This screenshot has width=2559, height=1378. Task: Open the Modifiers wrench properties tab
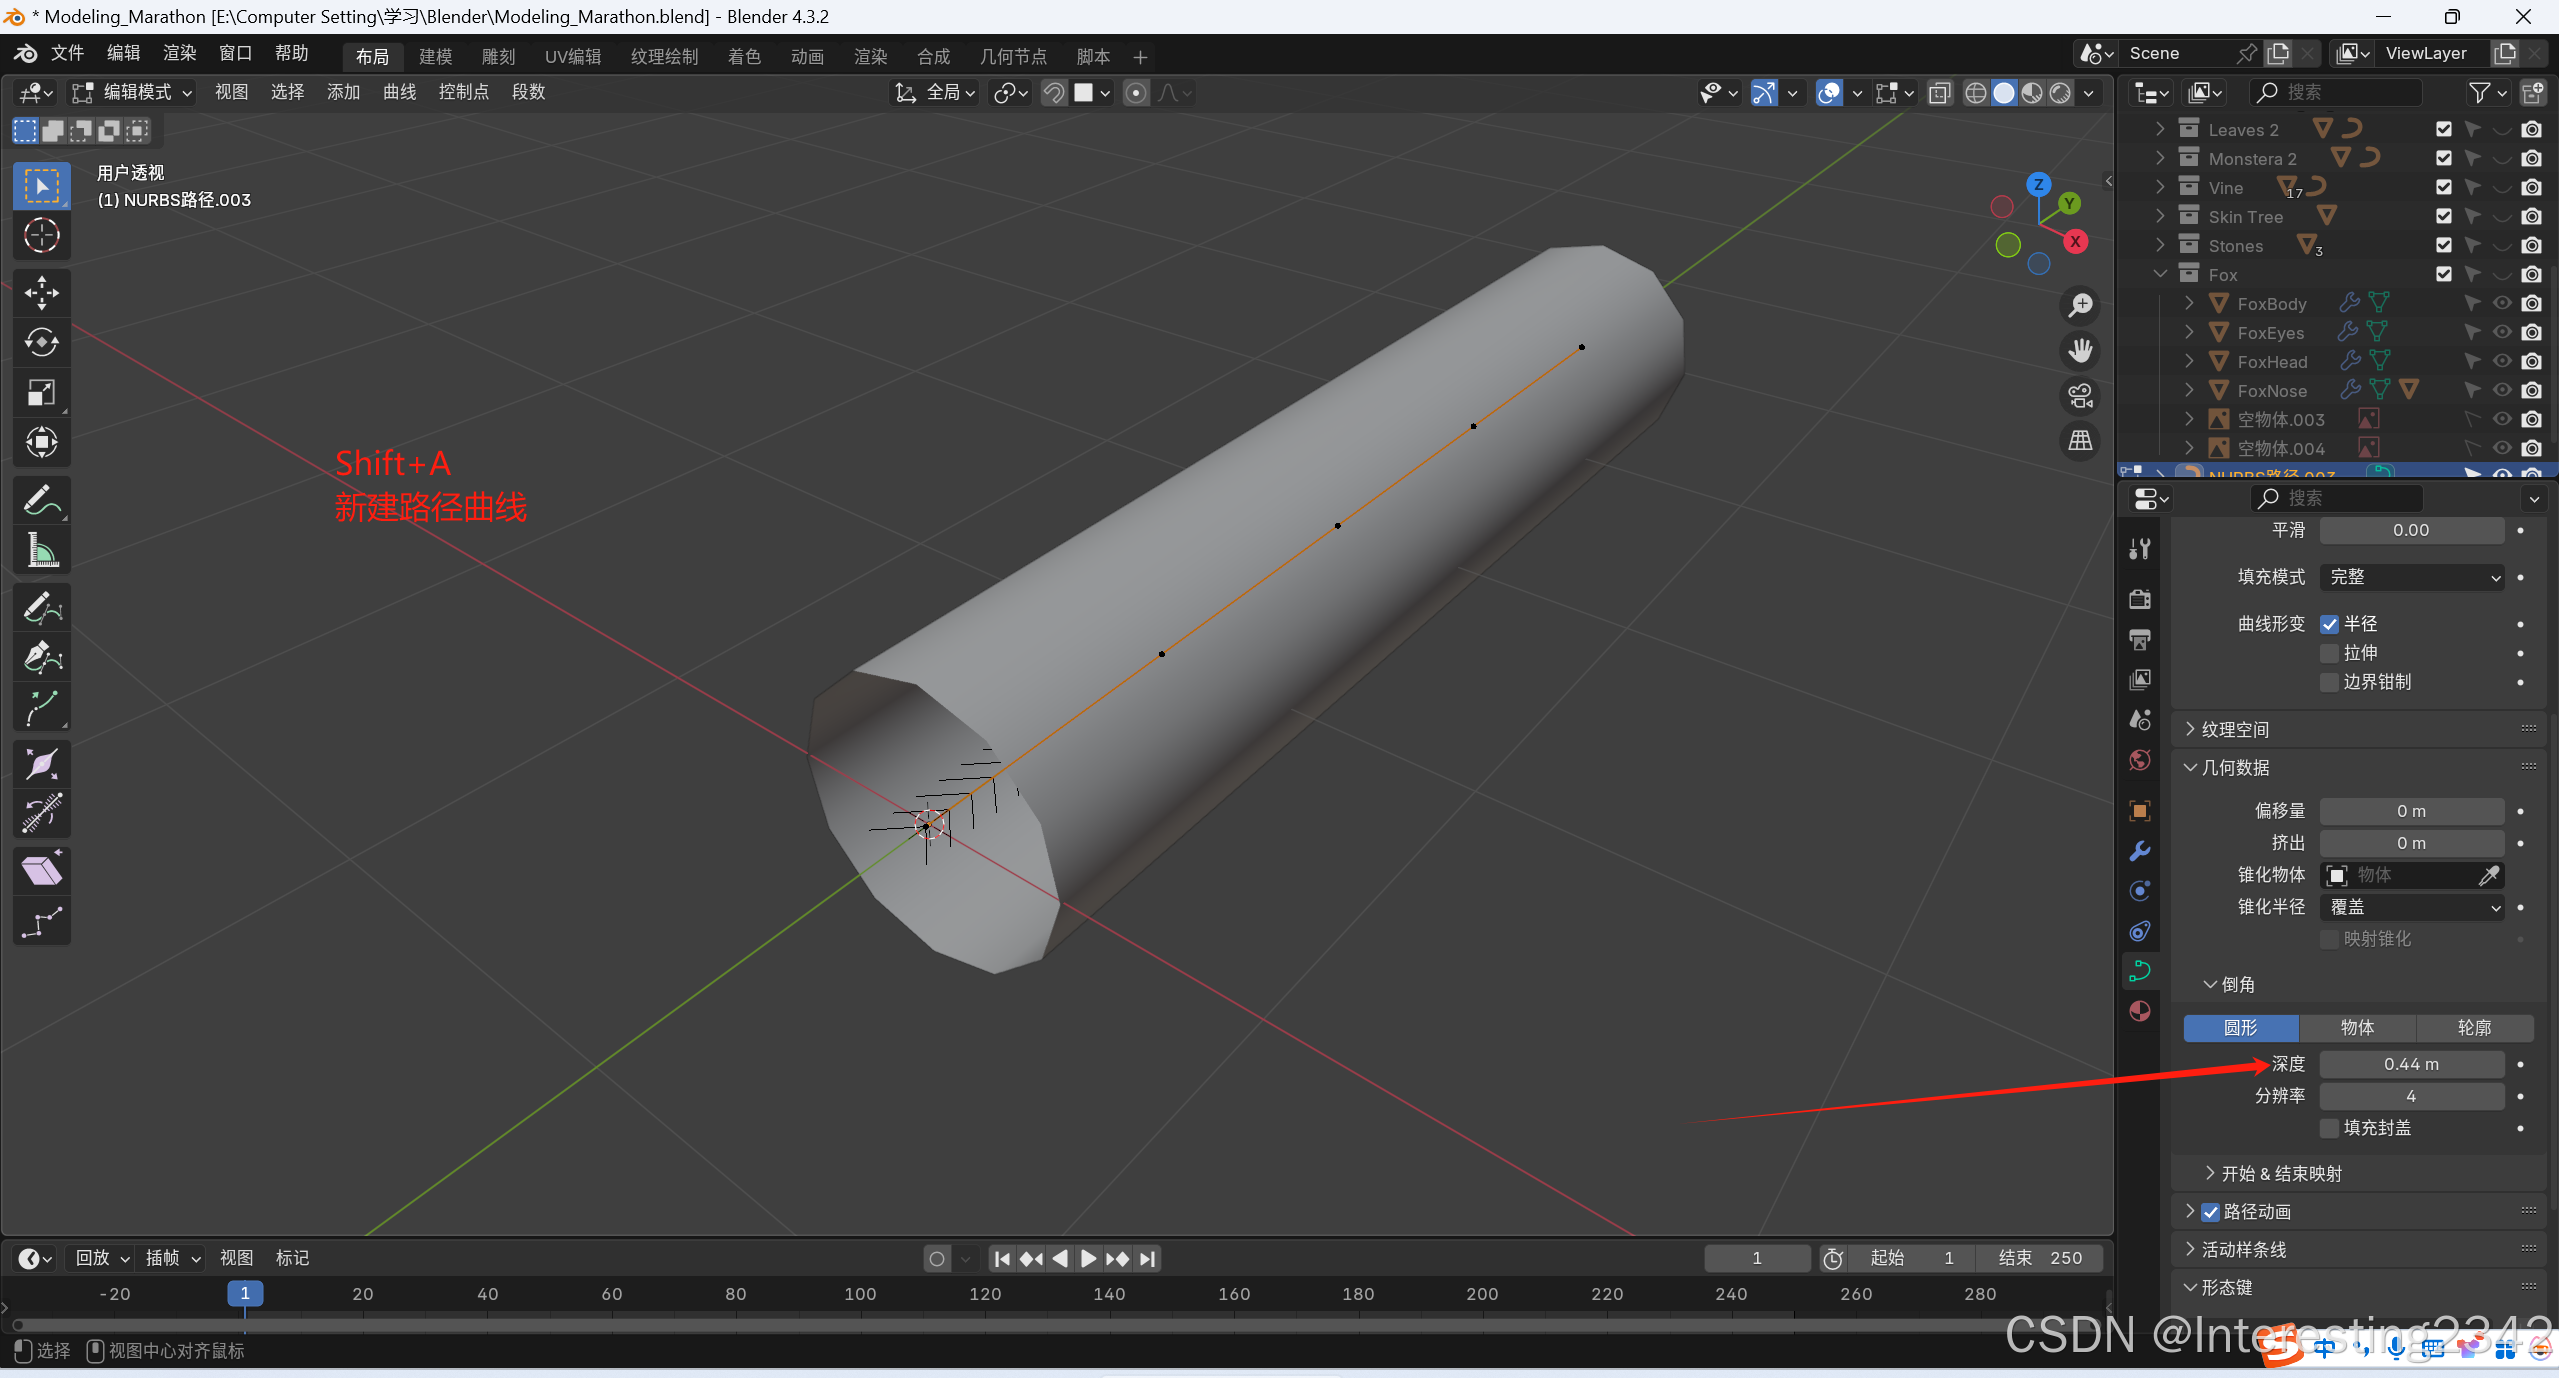point(2140,851)
